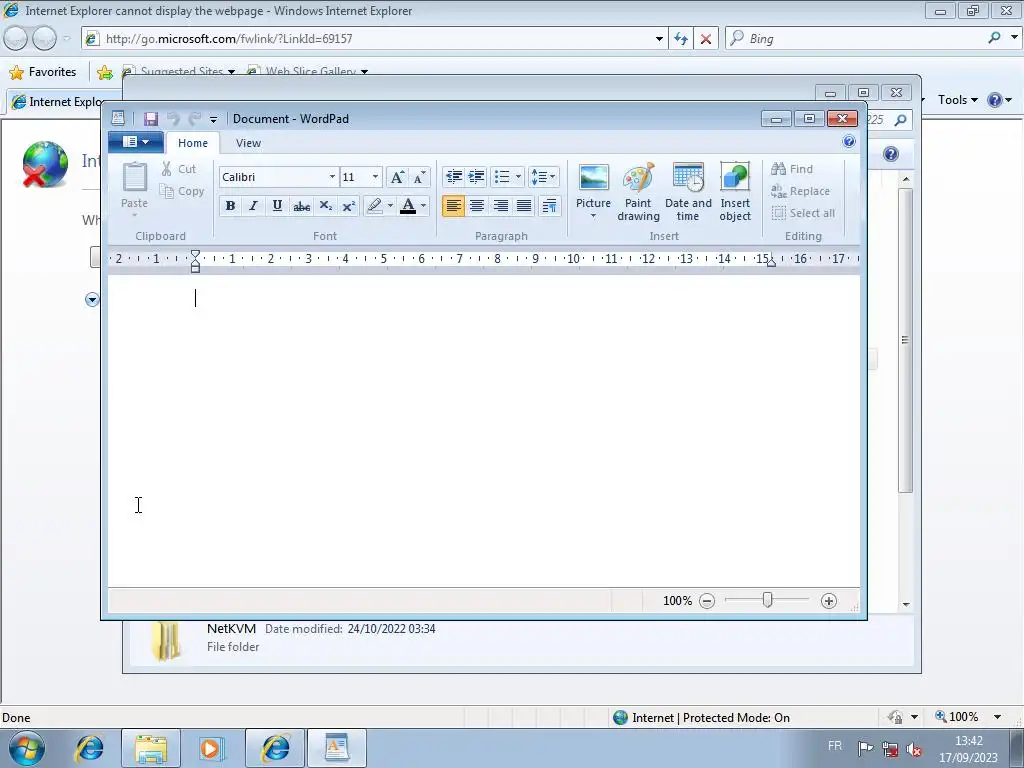The width and height of the screenshot is (1024, 768).
Task: Open the Line spacing dropdown
Action: pyautogui.click(x=543, y=177)
